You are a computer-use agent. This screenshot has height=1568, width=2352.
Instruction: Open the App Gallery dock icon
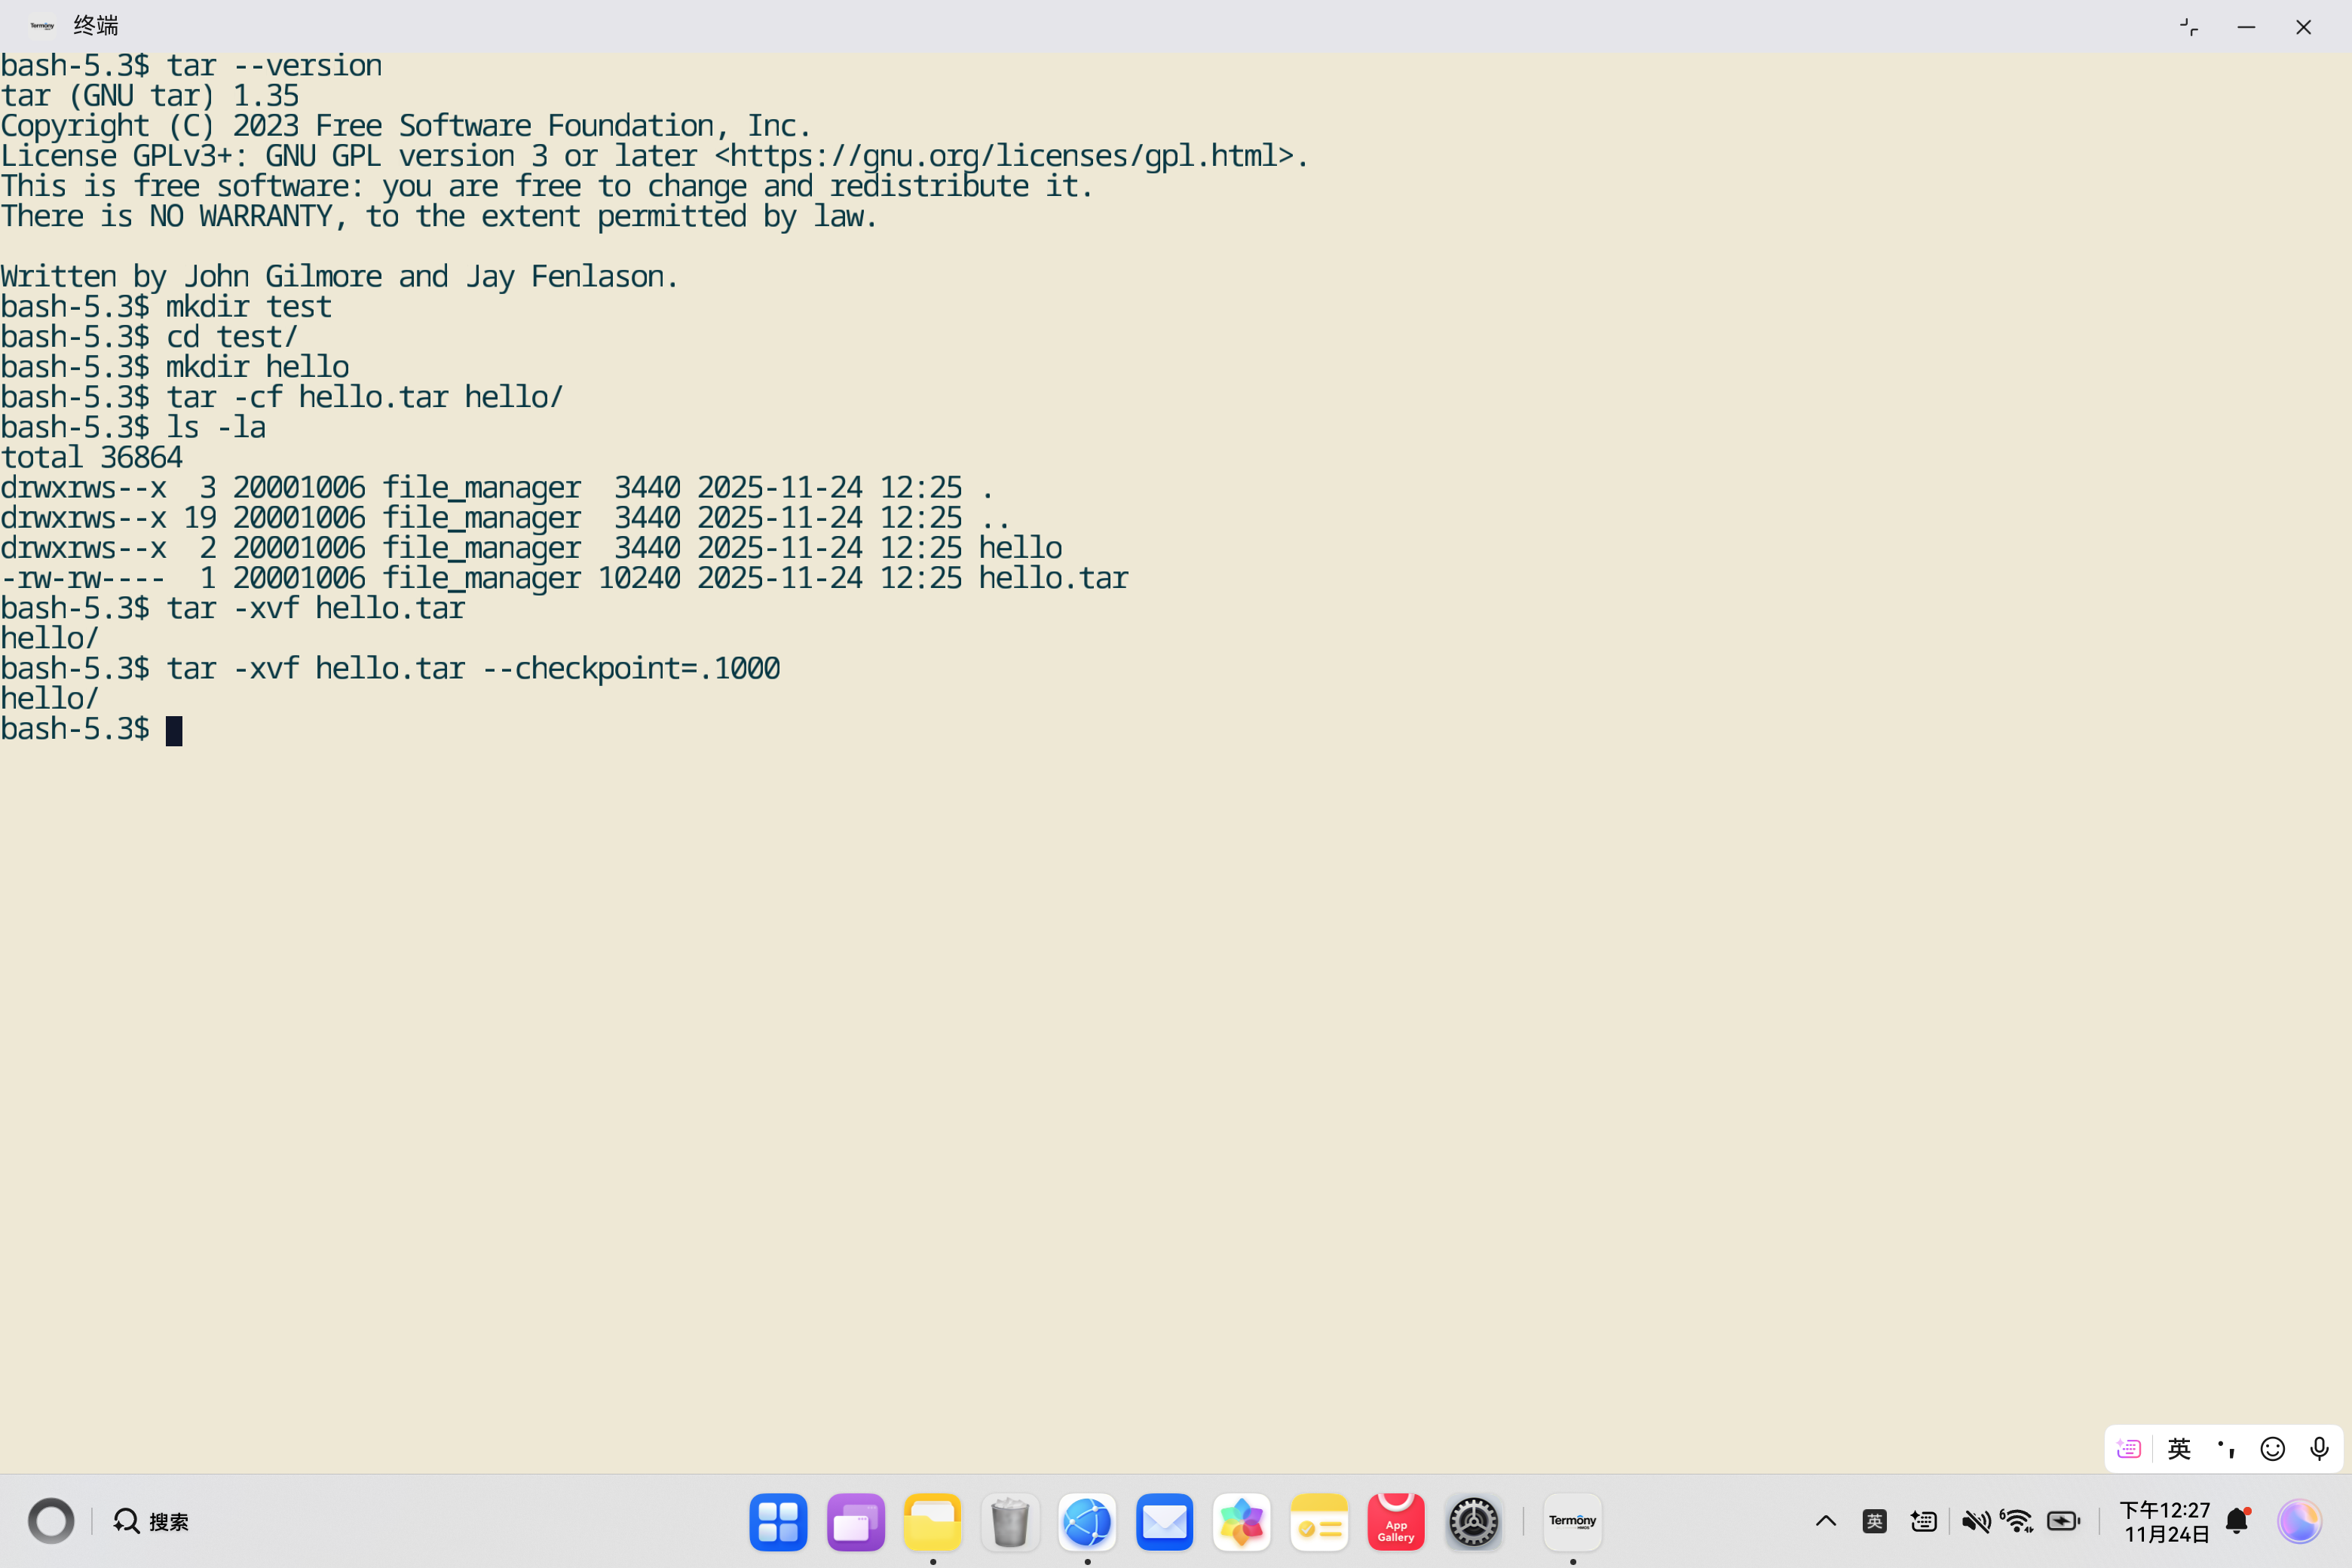1395,1521
